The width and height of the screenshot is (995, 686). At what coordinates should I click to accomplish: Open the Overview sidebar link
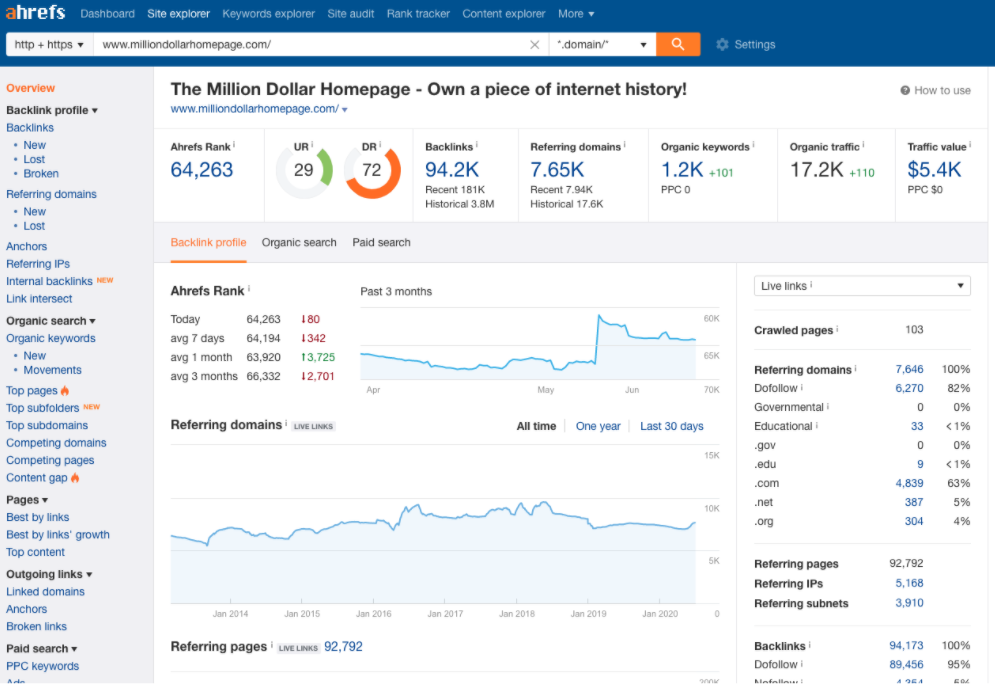pos(30,88)
